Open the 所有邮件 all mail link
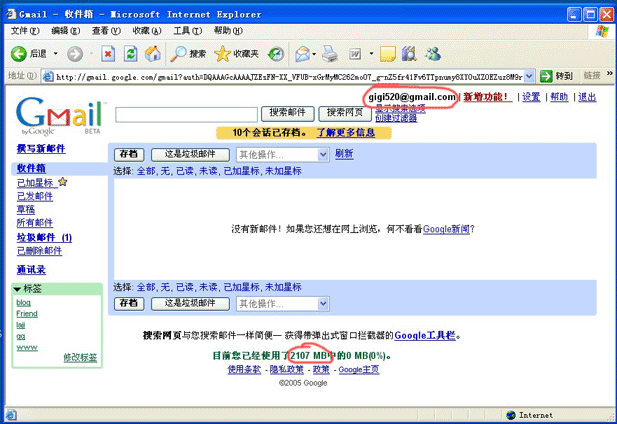The width and height of the screenshot is (617, 424). (x=35, y=223)
